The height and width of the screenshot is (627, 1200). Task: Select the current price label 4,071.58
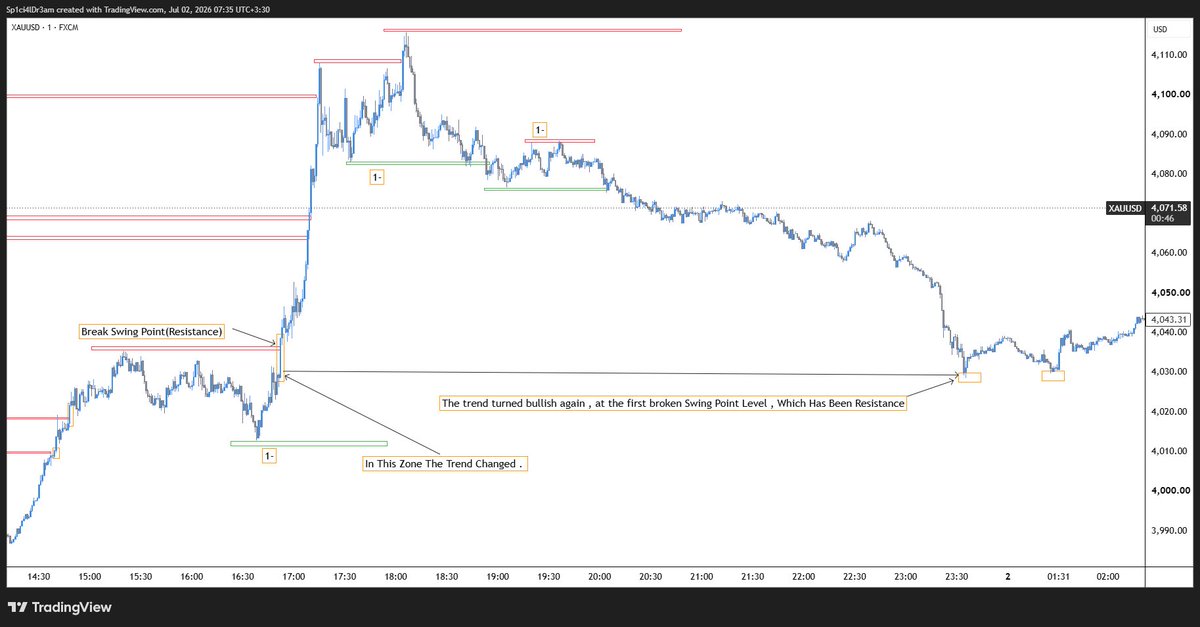click(1169, 208)
